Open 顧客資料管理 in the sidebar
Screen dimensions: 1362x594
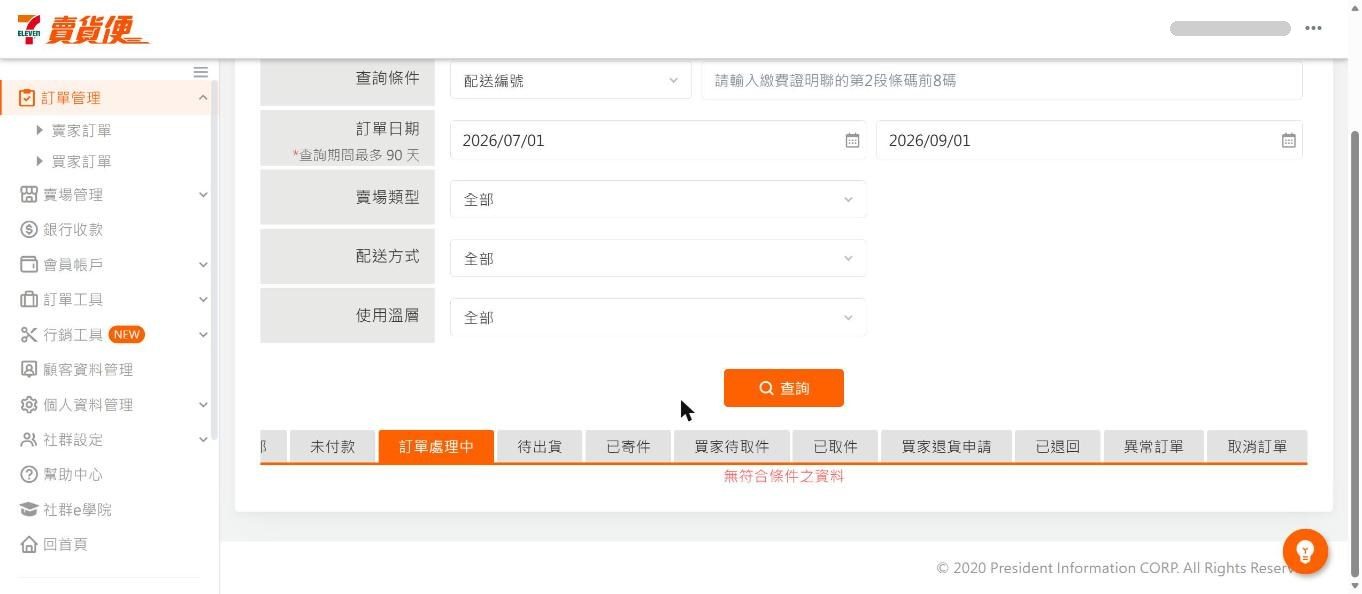tap(88, 369)
